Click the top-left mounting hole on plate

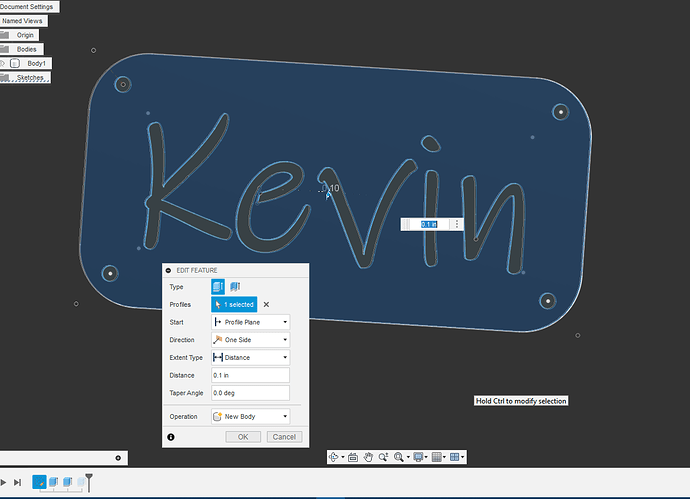click(x=123, y=84)
